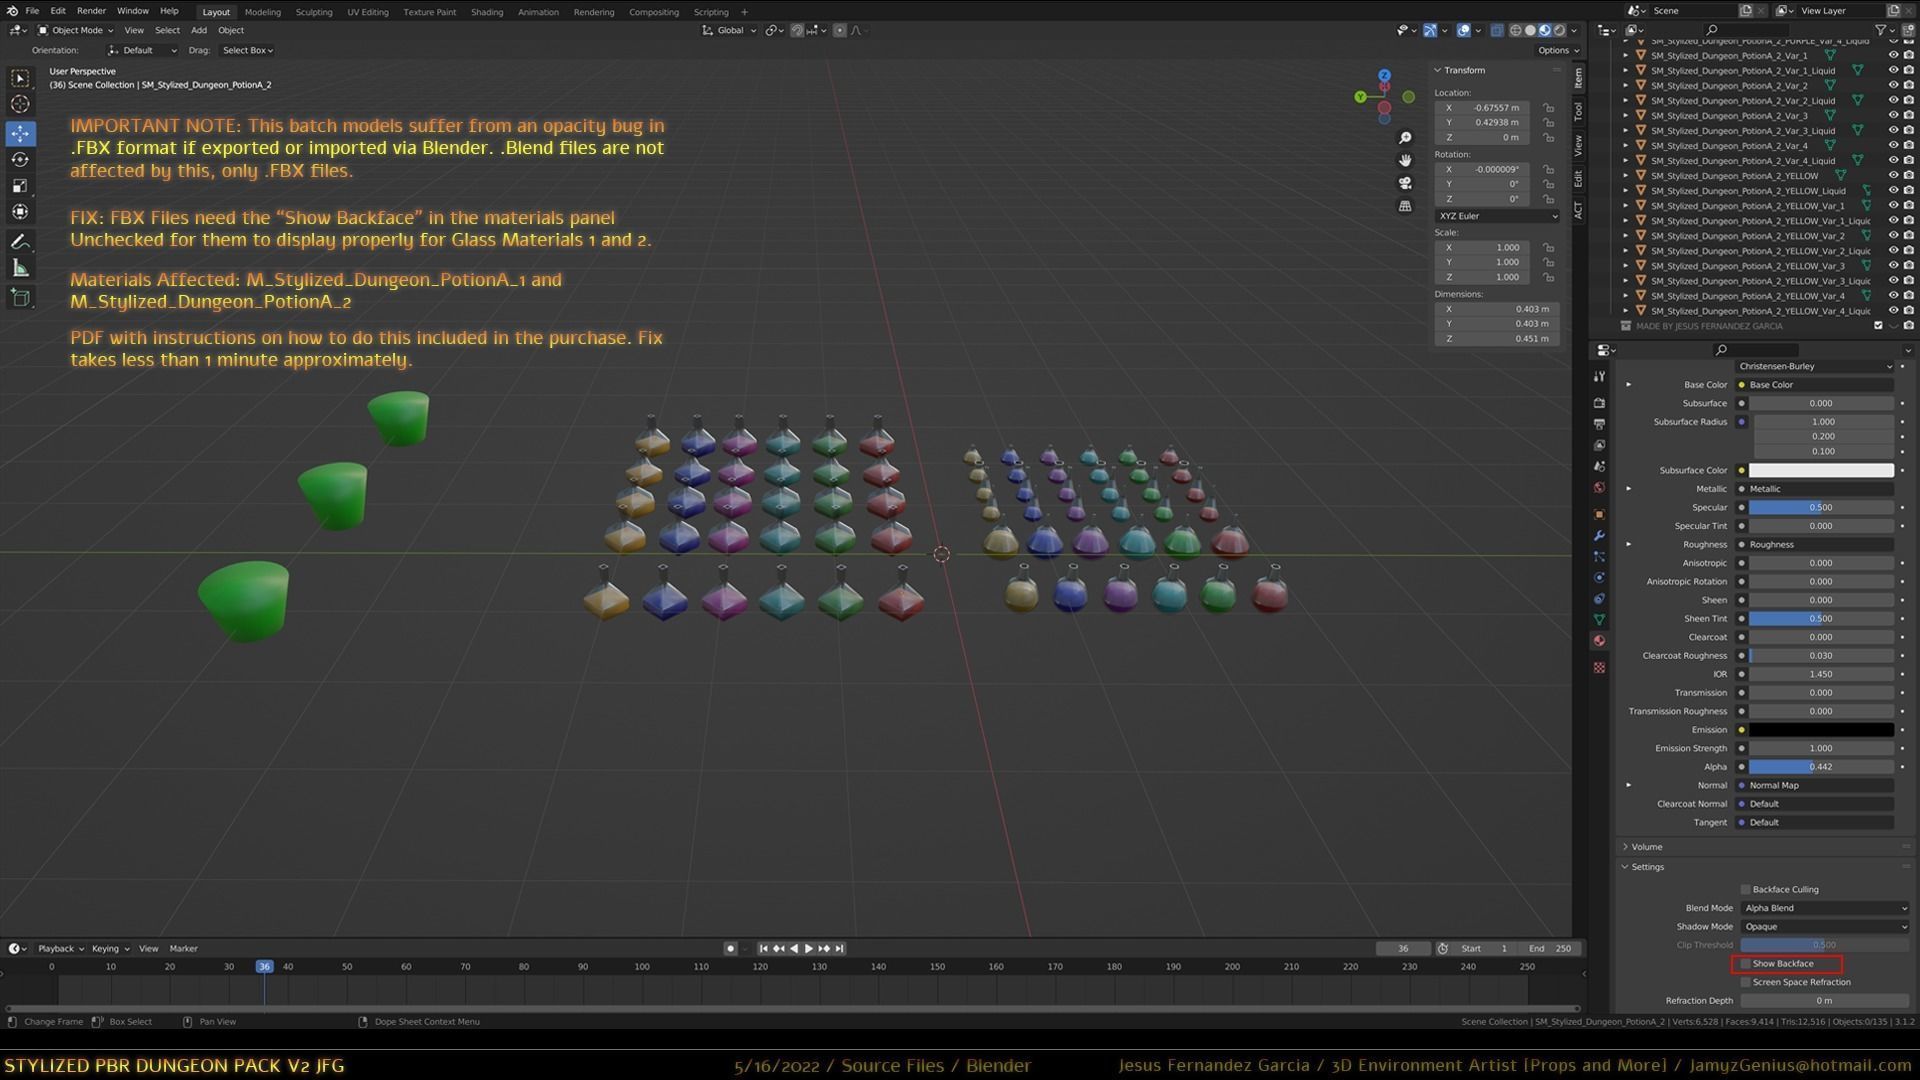Open the Drag Select Box dropdown
This screenshot has width=1920, height=1080.
click(x=247, y=50)
